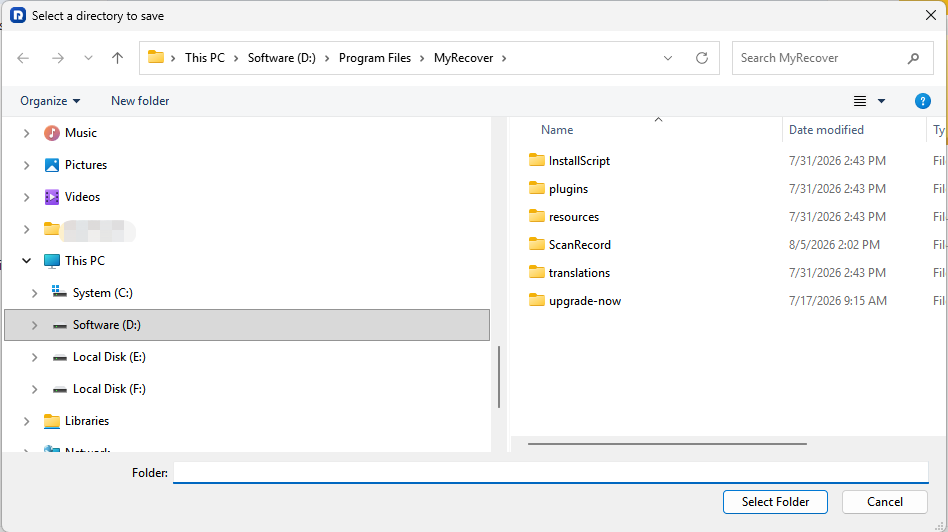Expand the Local Disk (F:) node
This screenshot has width=948, height=532.
(x=34, y=389)
